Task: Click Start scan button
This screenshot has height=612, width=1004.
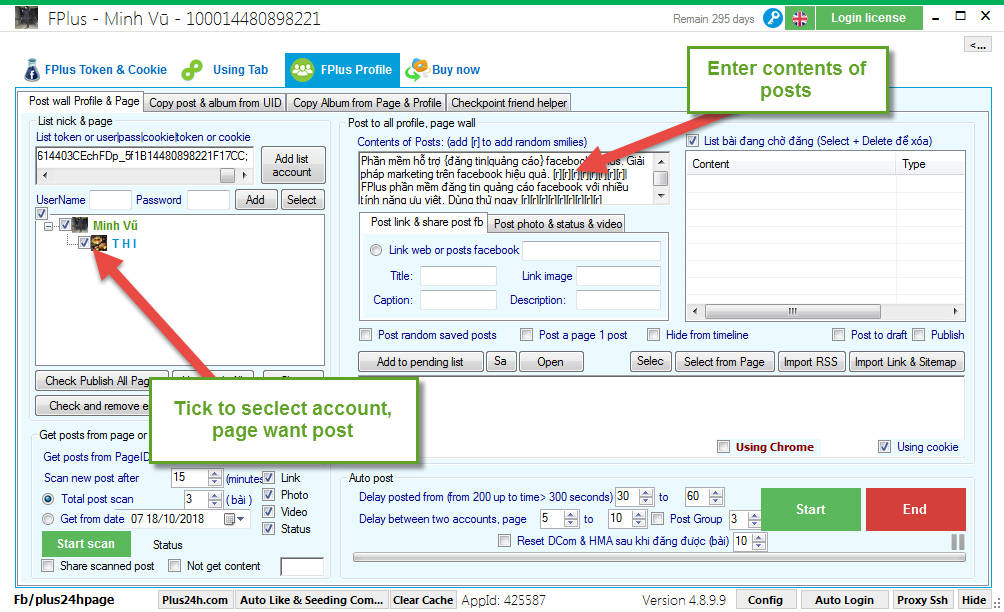Action: (x=86, y=544)
